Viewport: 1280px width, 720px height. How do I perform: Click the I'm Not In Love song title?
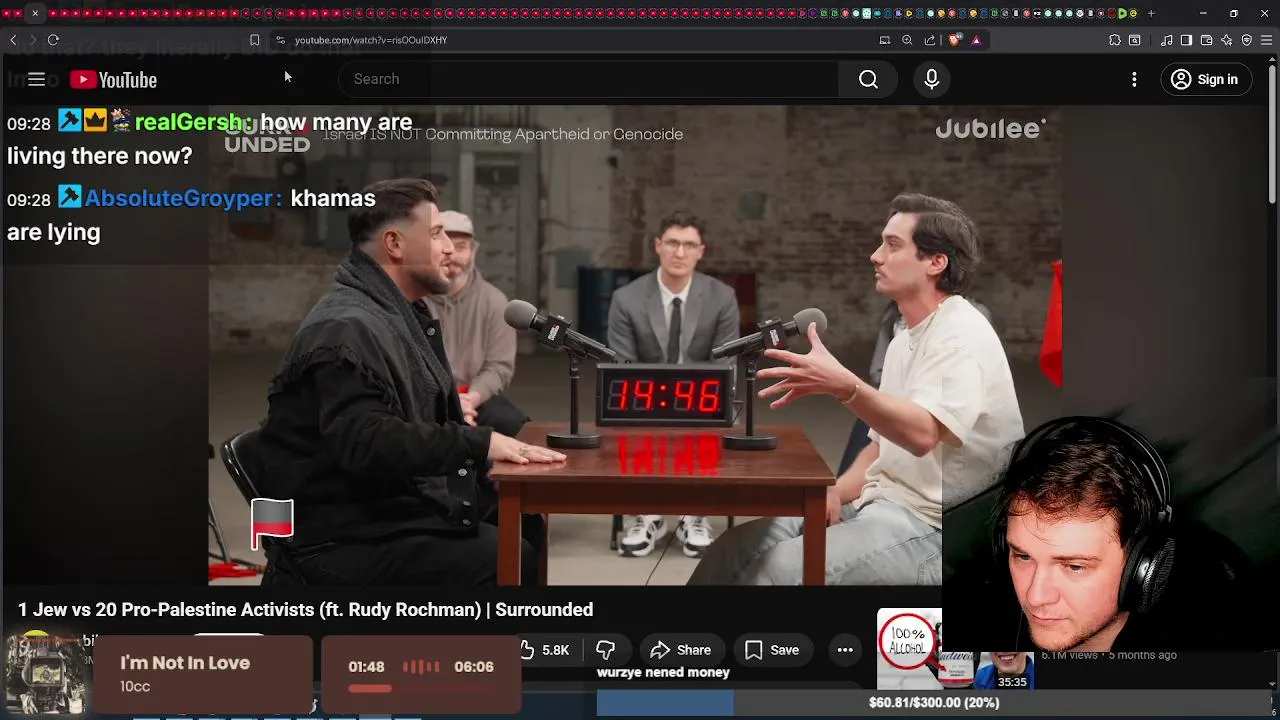[x=185, y=663]
